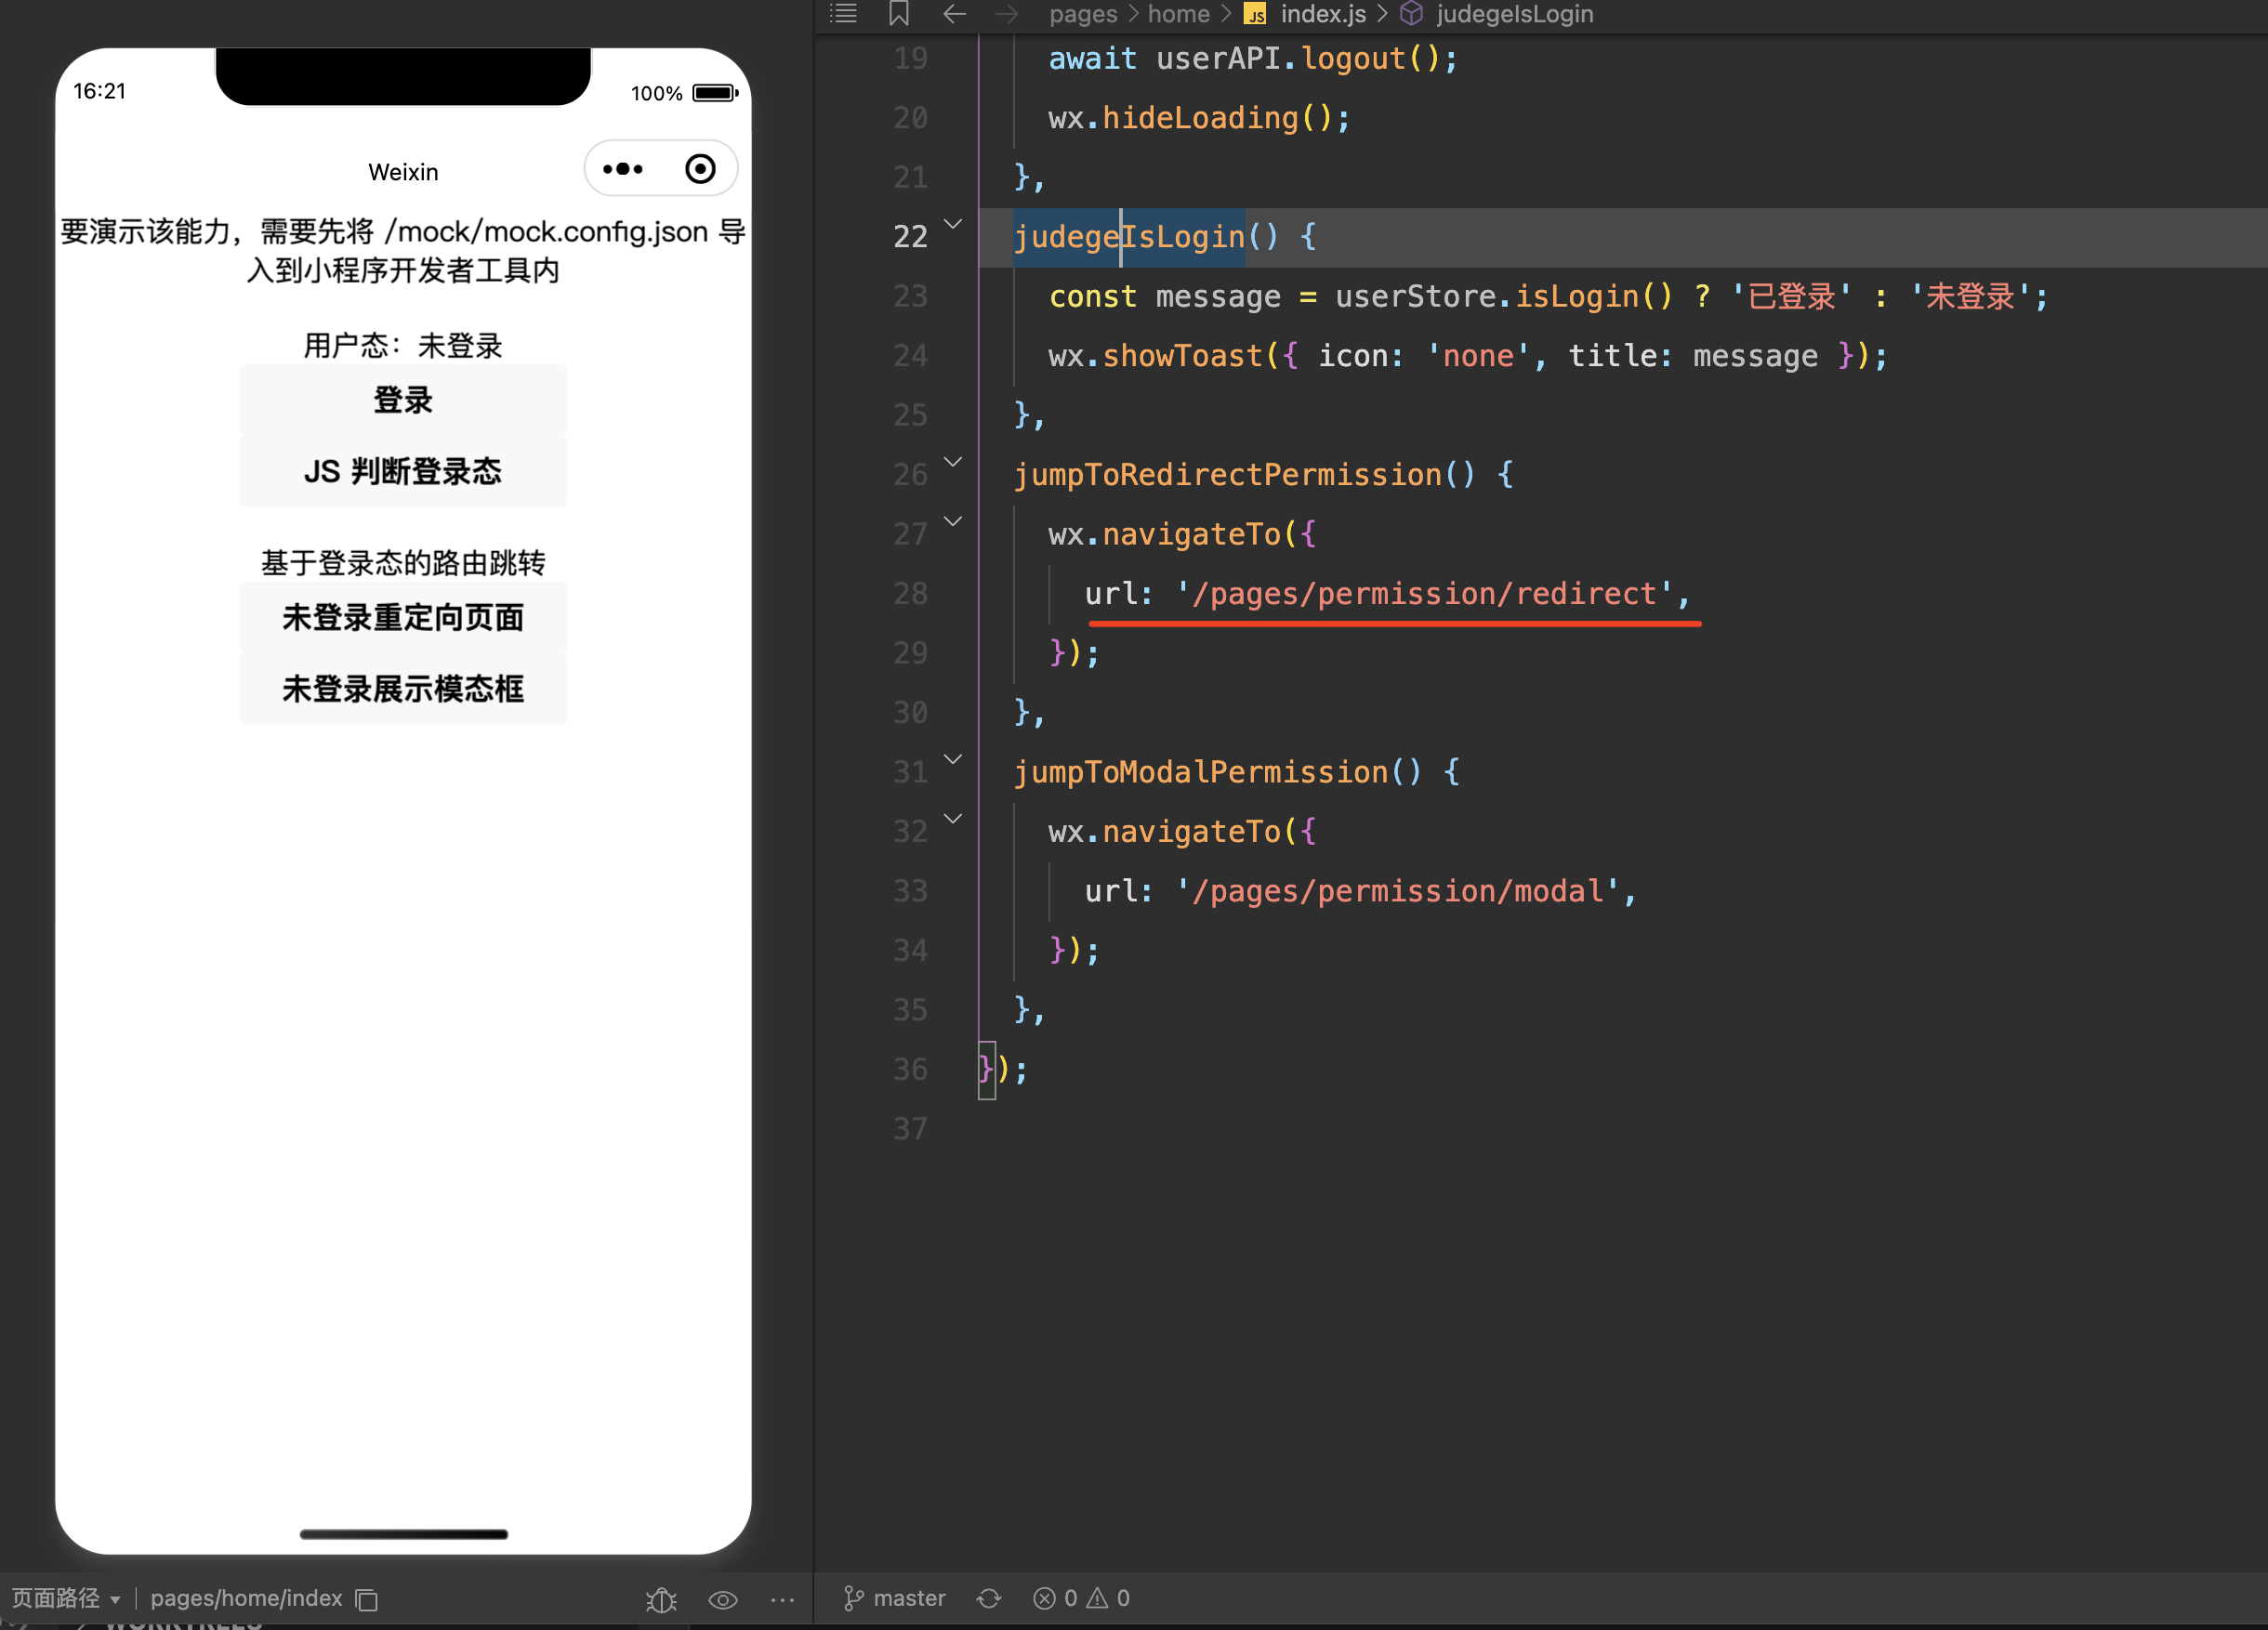
Task: Click the 基于登录态的路由跳转 heading
Action: coord(403,562)
